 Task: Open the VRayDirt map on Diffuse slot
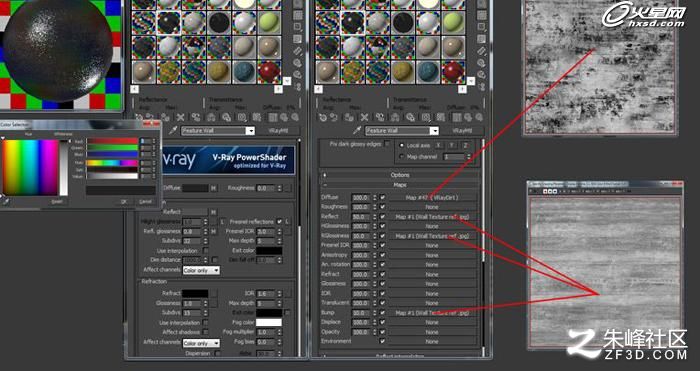[432, 197]
